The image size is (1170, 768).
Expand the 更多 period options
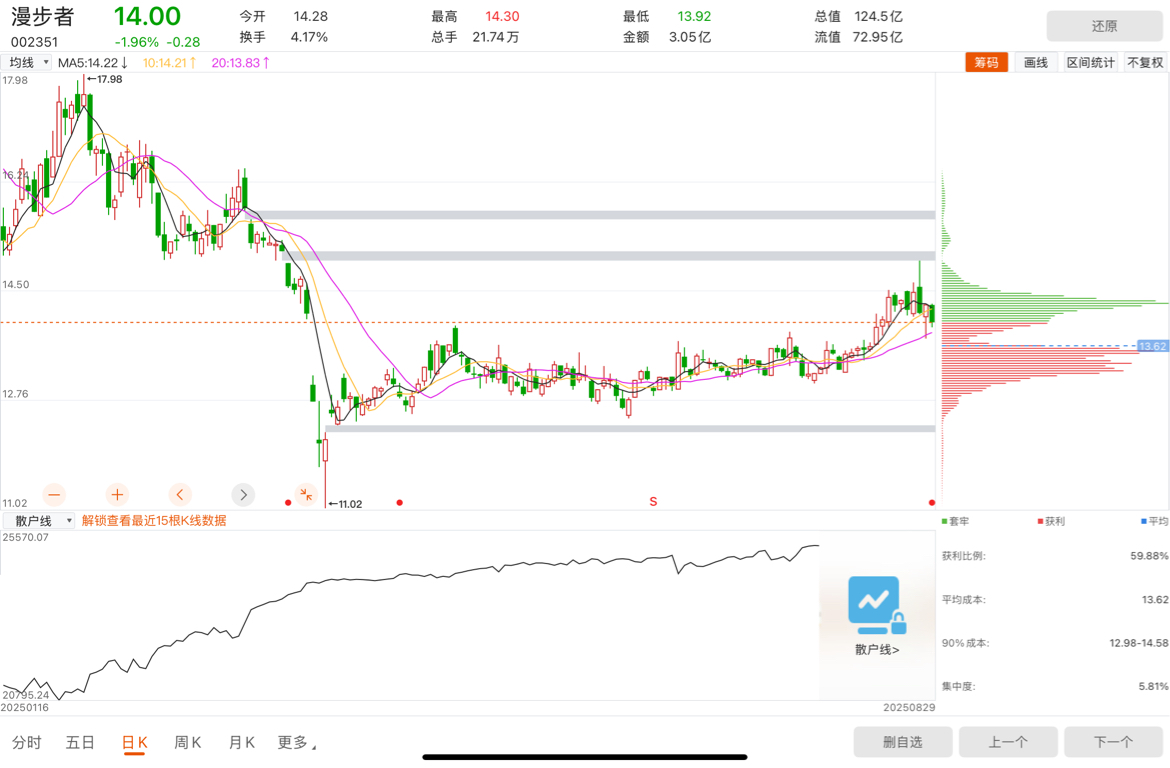pyautogui.click(x=297, y=743)
